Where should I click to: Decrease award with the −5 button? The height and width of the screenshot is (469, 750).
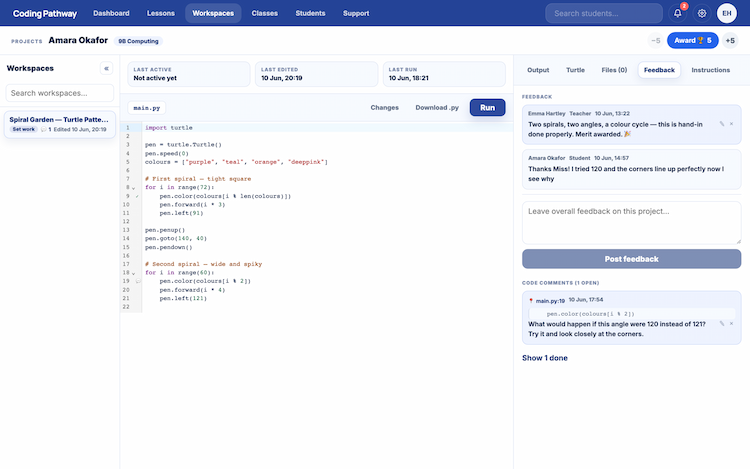tap(656, 41)
